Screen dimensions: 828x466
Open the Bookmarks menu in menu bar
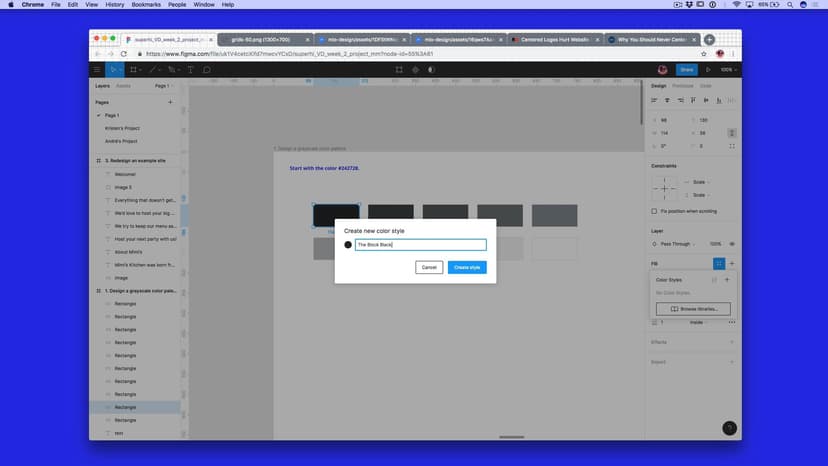pyautogui.click(x=147, y=5)
